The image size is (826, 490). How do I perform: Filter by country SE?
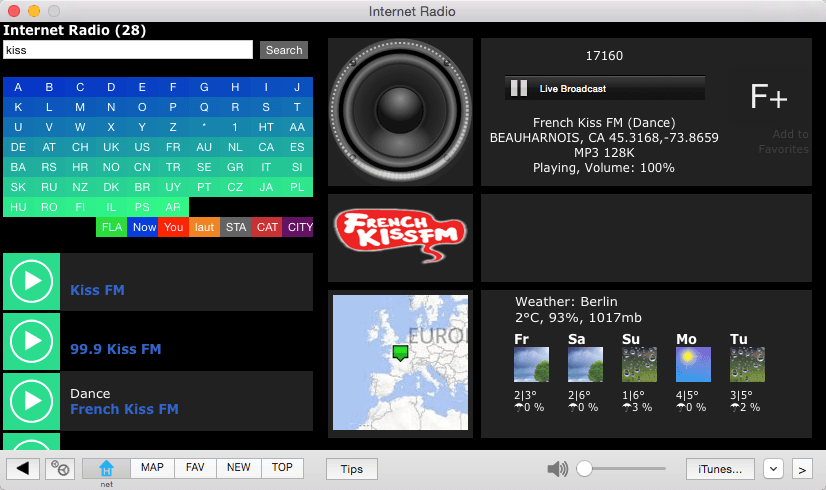(x=204, y=168)
